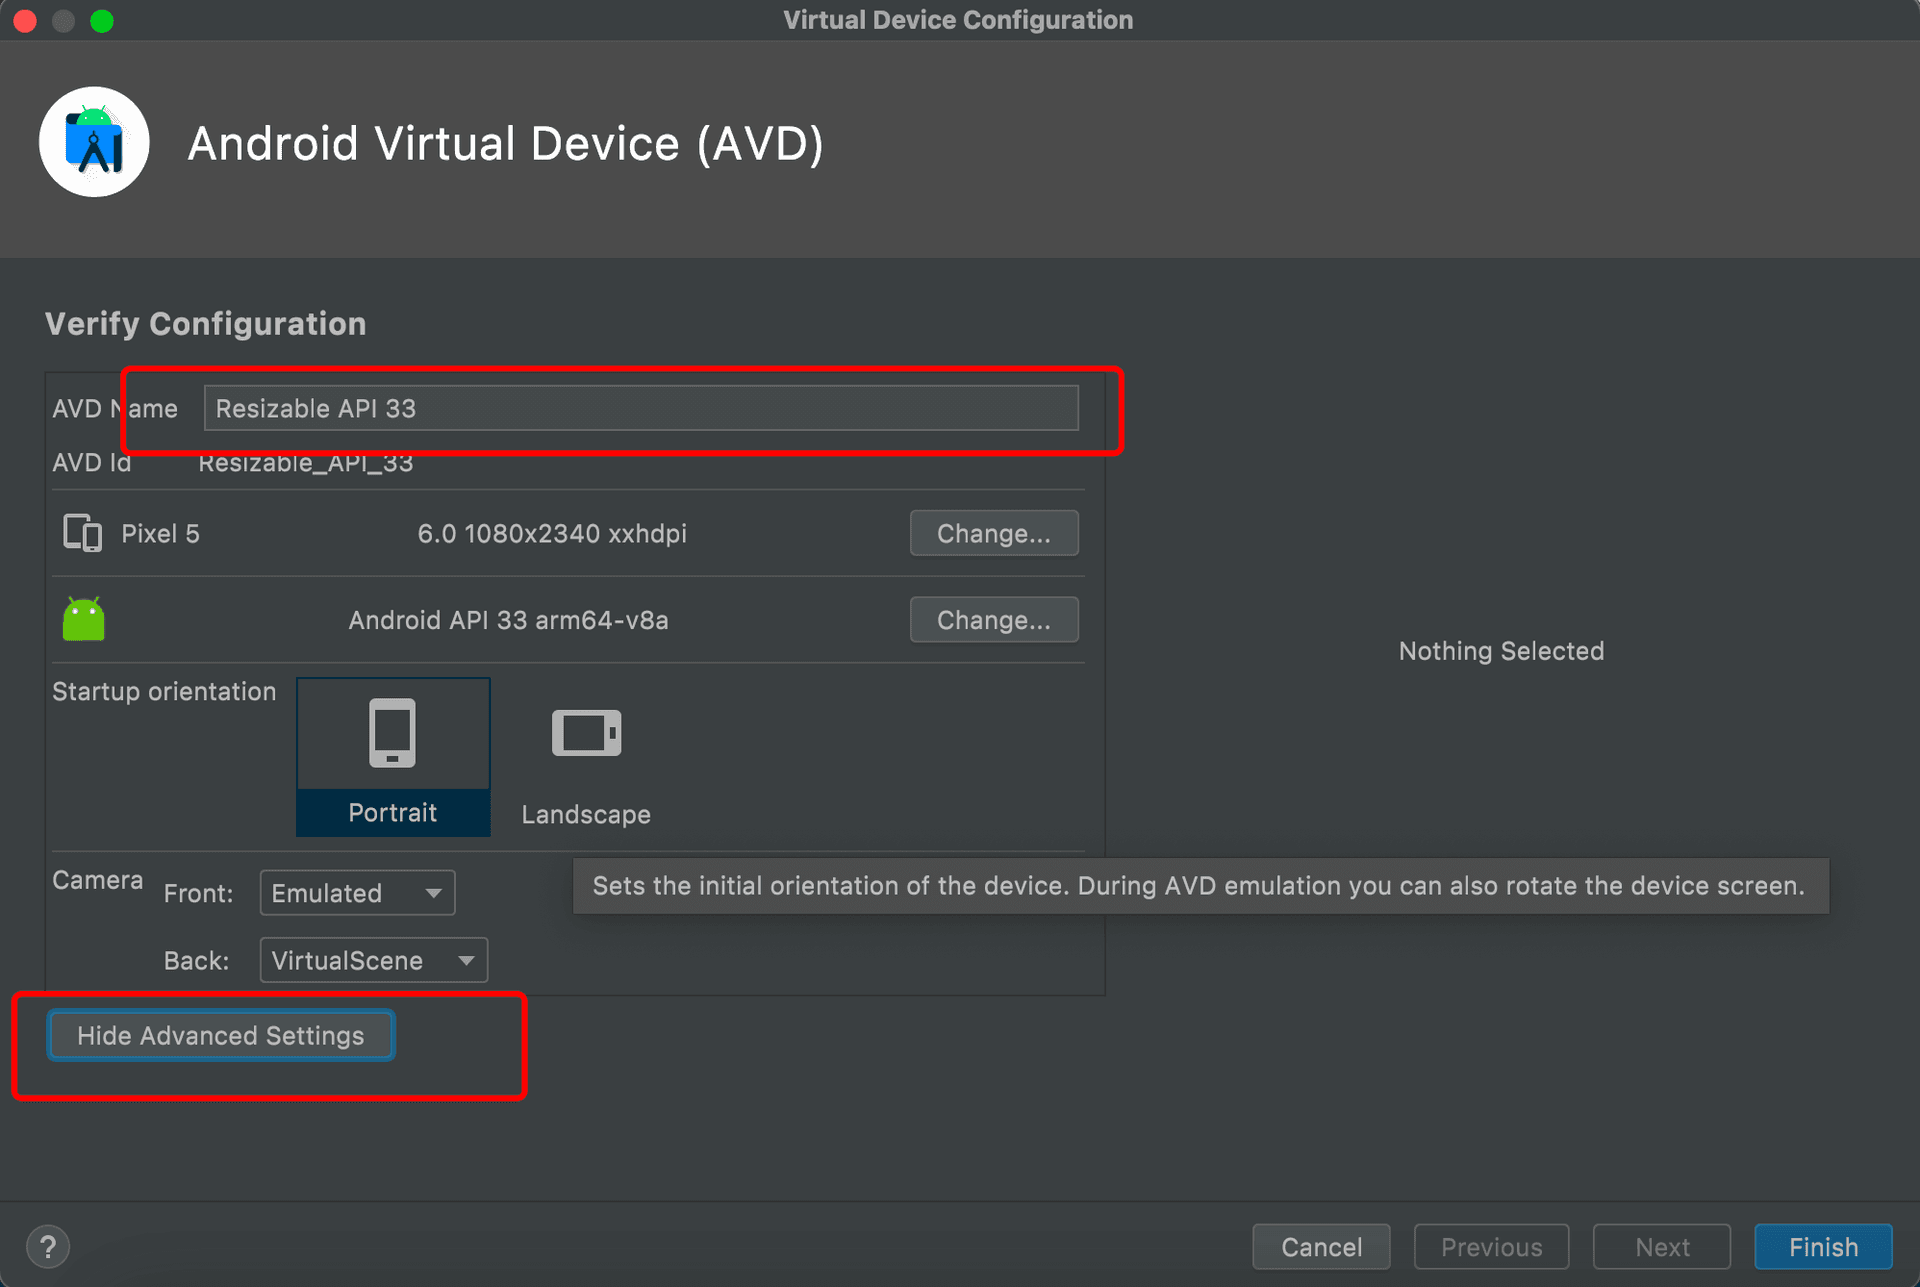Click the Pixel 5 device icon
1920x1287 pixels.
pos(82,533)
